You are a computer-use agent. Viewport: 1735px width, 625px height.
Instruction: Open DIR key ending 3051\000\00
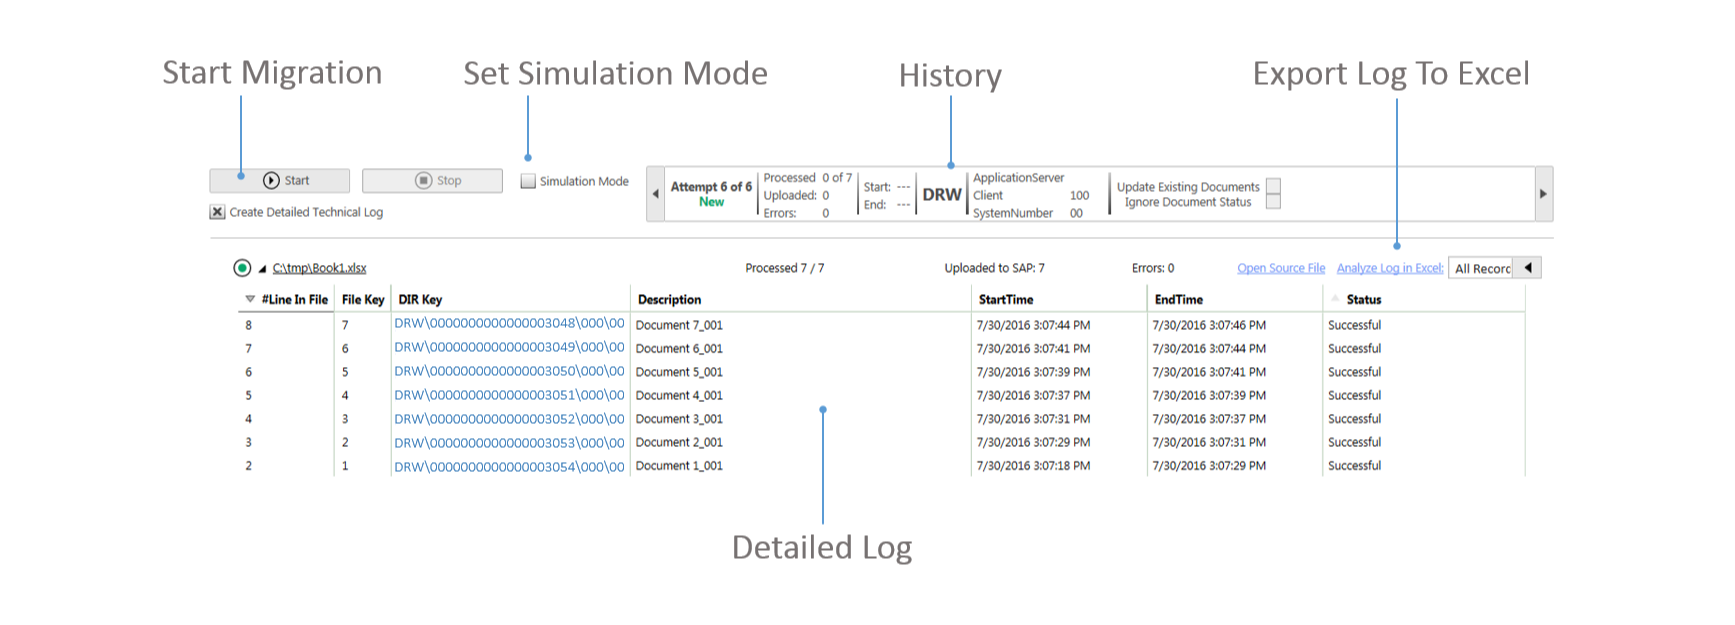tap(509, 395)
